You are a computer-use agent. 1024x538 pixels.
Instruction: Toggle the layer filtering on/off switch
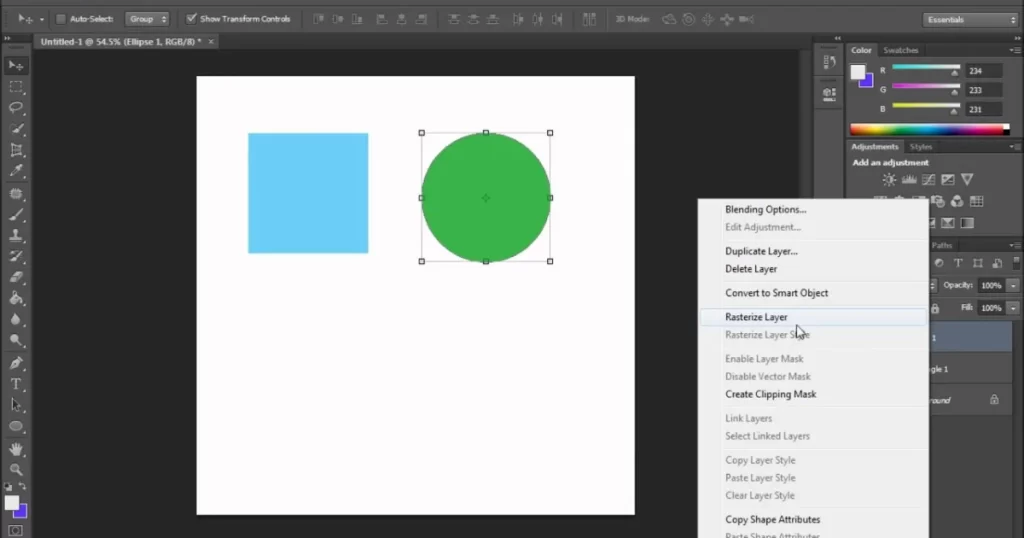click(1016, 262)
